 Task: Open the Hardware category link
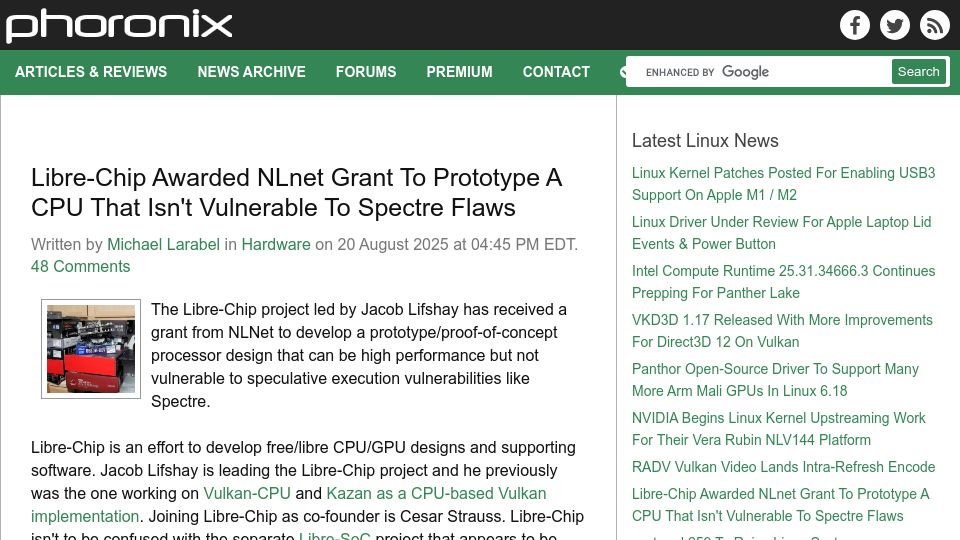(x=276, y=244)
